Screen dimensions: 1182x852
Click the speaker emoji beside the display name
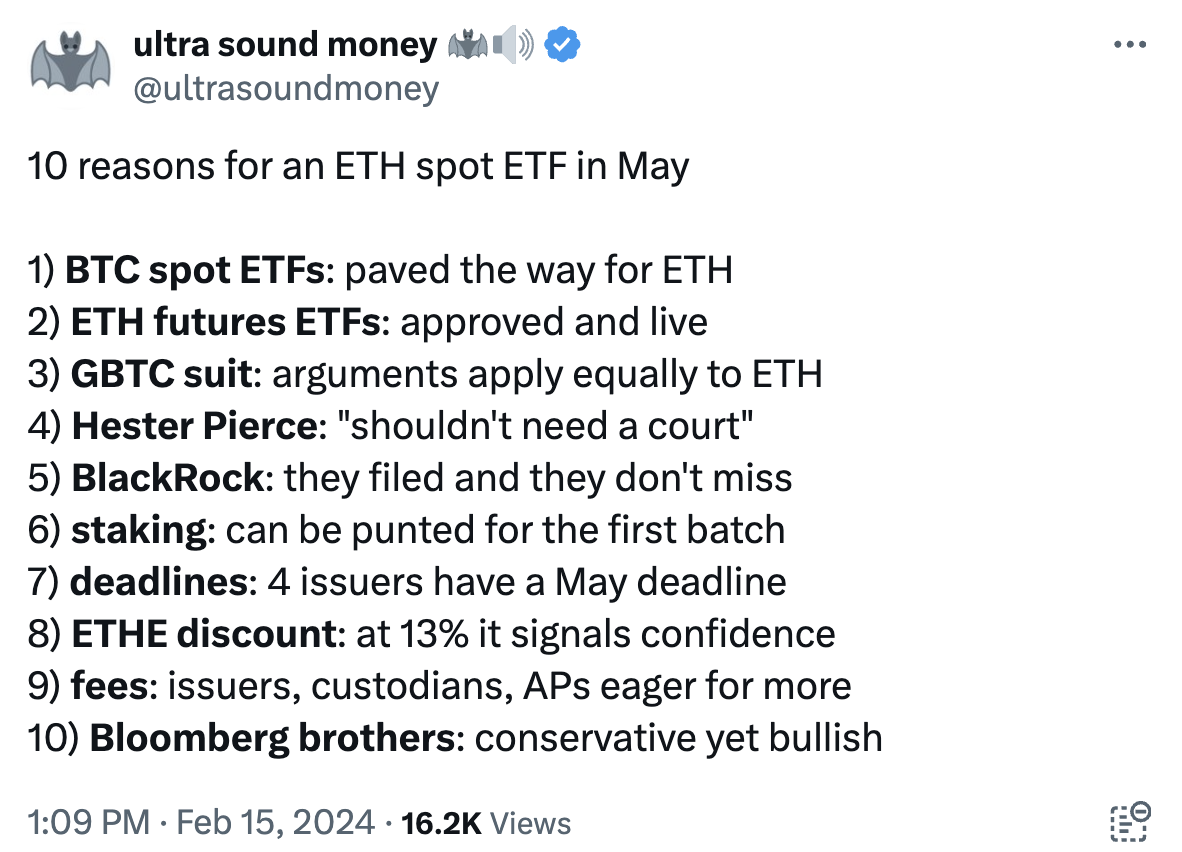point(515,45)
